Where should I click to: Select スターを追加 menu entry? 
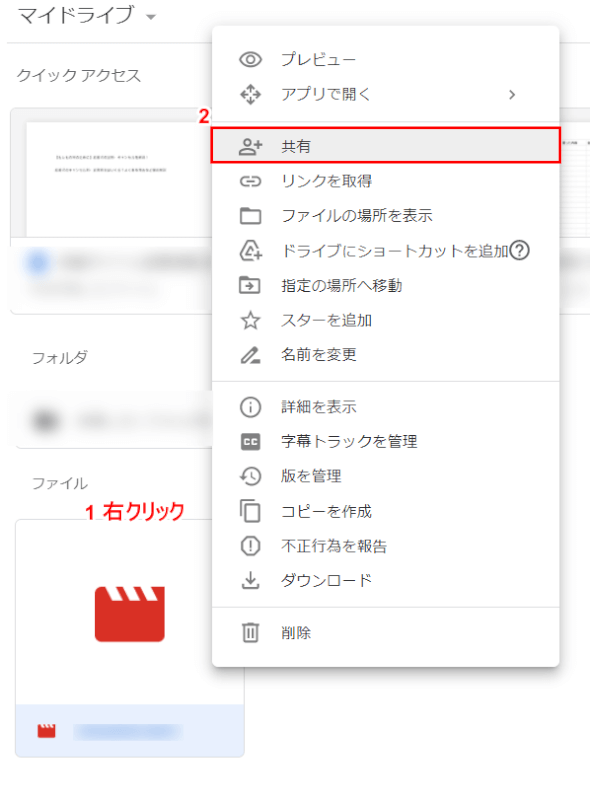(385, 320)
